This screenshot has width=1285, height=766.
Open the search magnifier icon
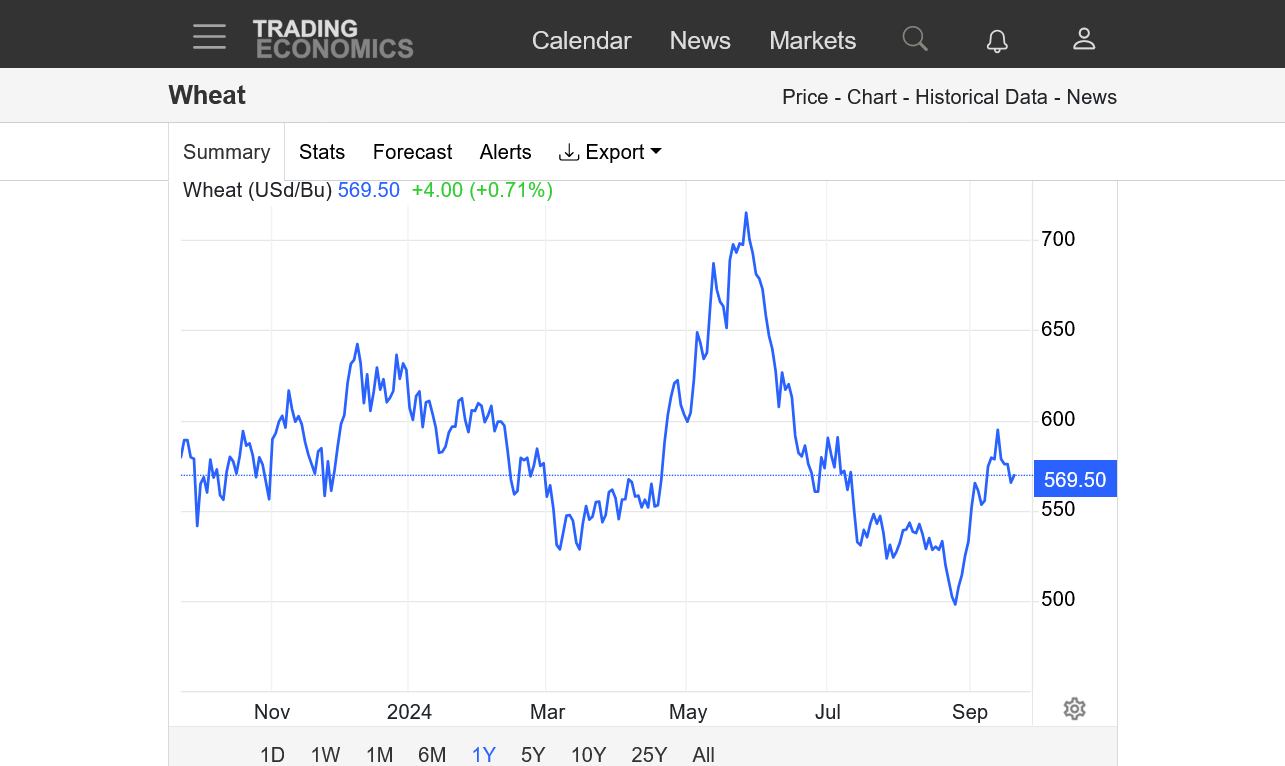(x=915, y=39)
